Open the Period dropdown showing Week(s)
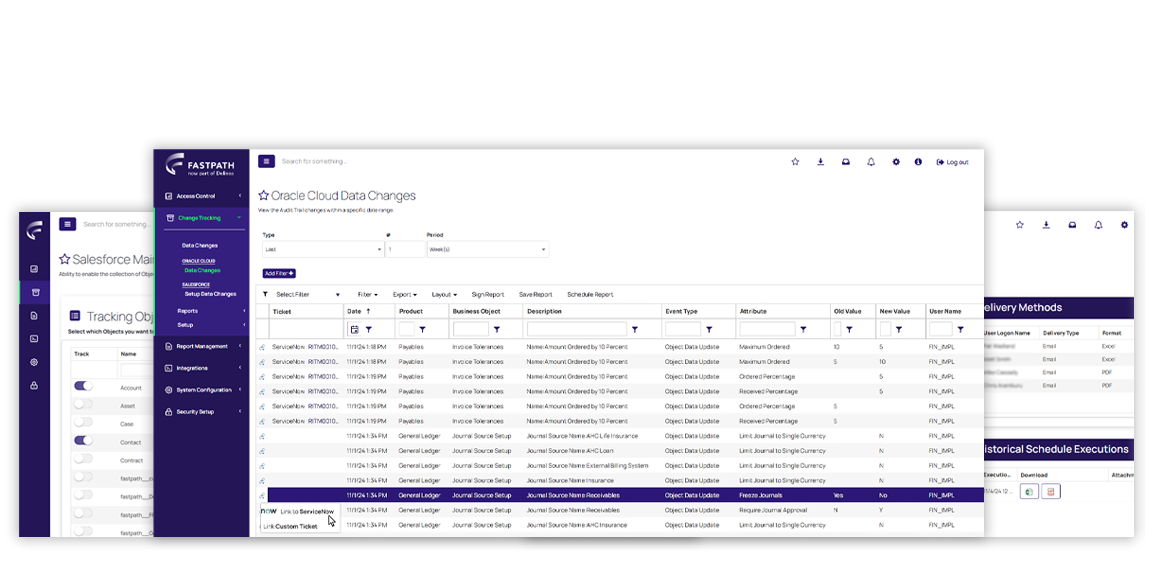The image size is (1149, 573). coord(487,249)
